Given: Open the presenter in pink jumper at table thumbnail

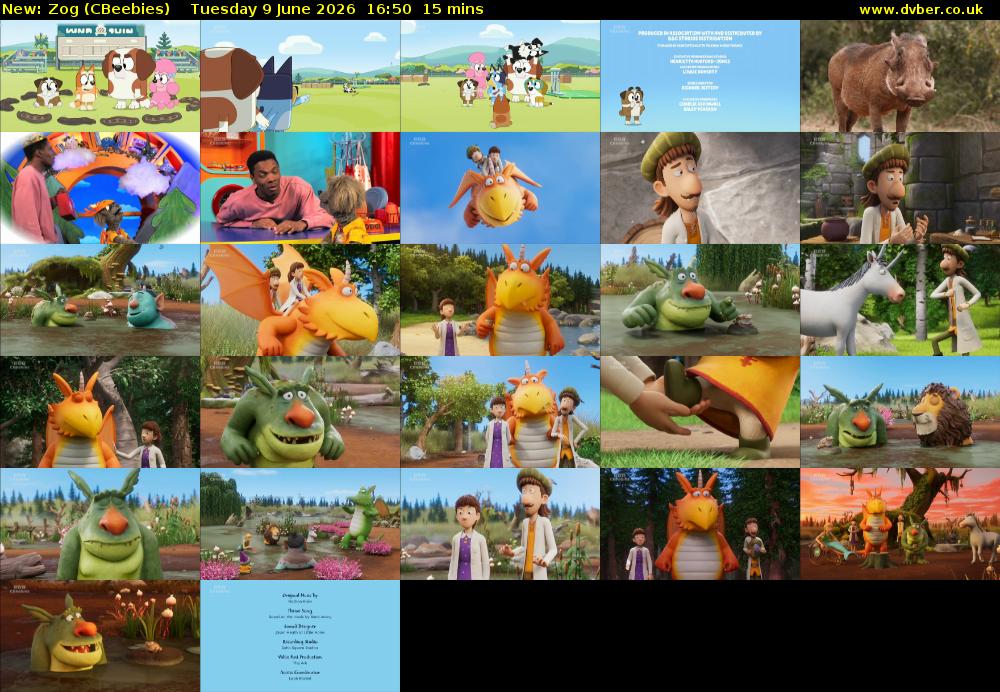Looking at the screenshot, I should coord(300,188).
